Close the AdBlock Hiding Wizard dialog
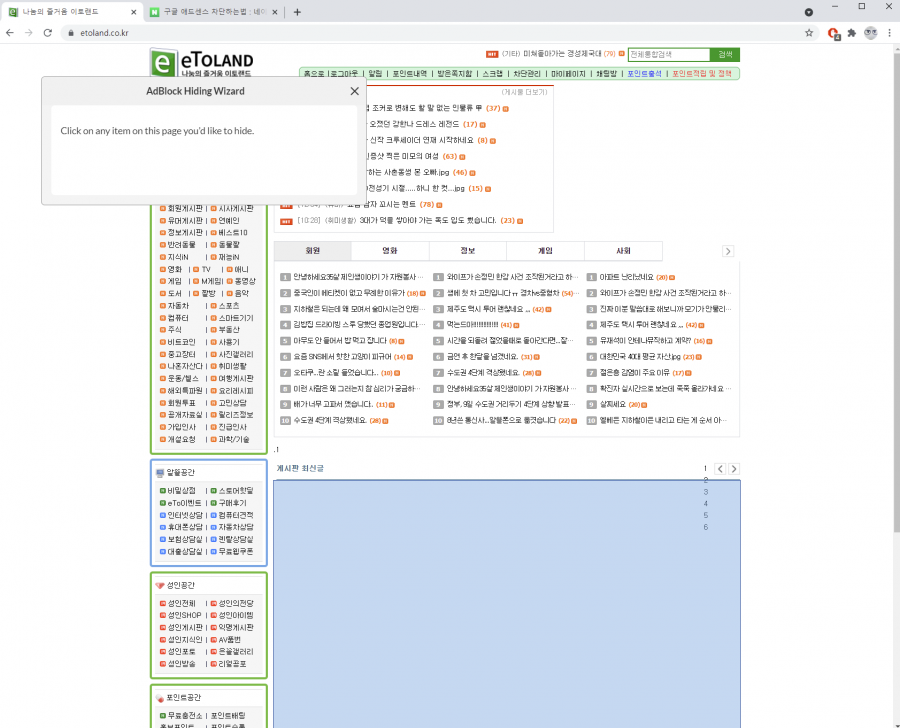Image resolution: width=900 pixels, height=728 pixels. tap(355, 91)
